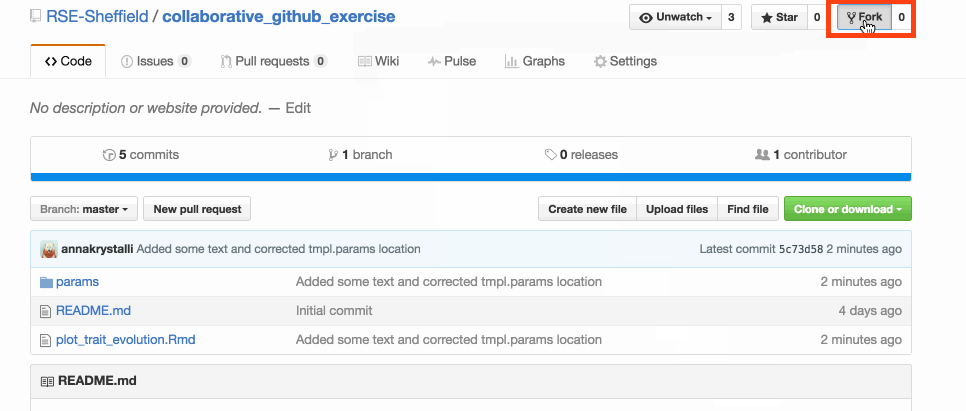Switch to the Issues tab
Image resolution: width=966 pixels, height=411 pixels.
click(156, 61)
